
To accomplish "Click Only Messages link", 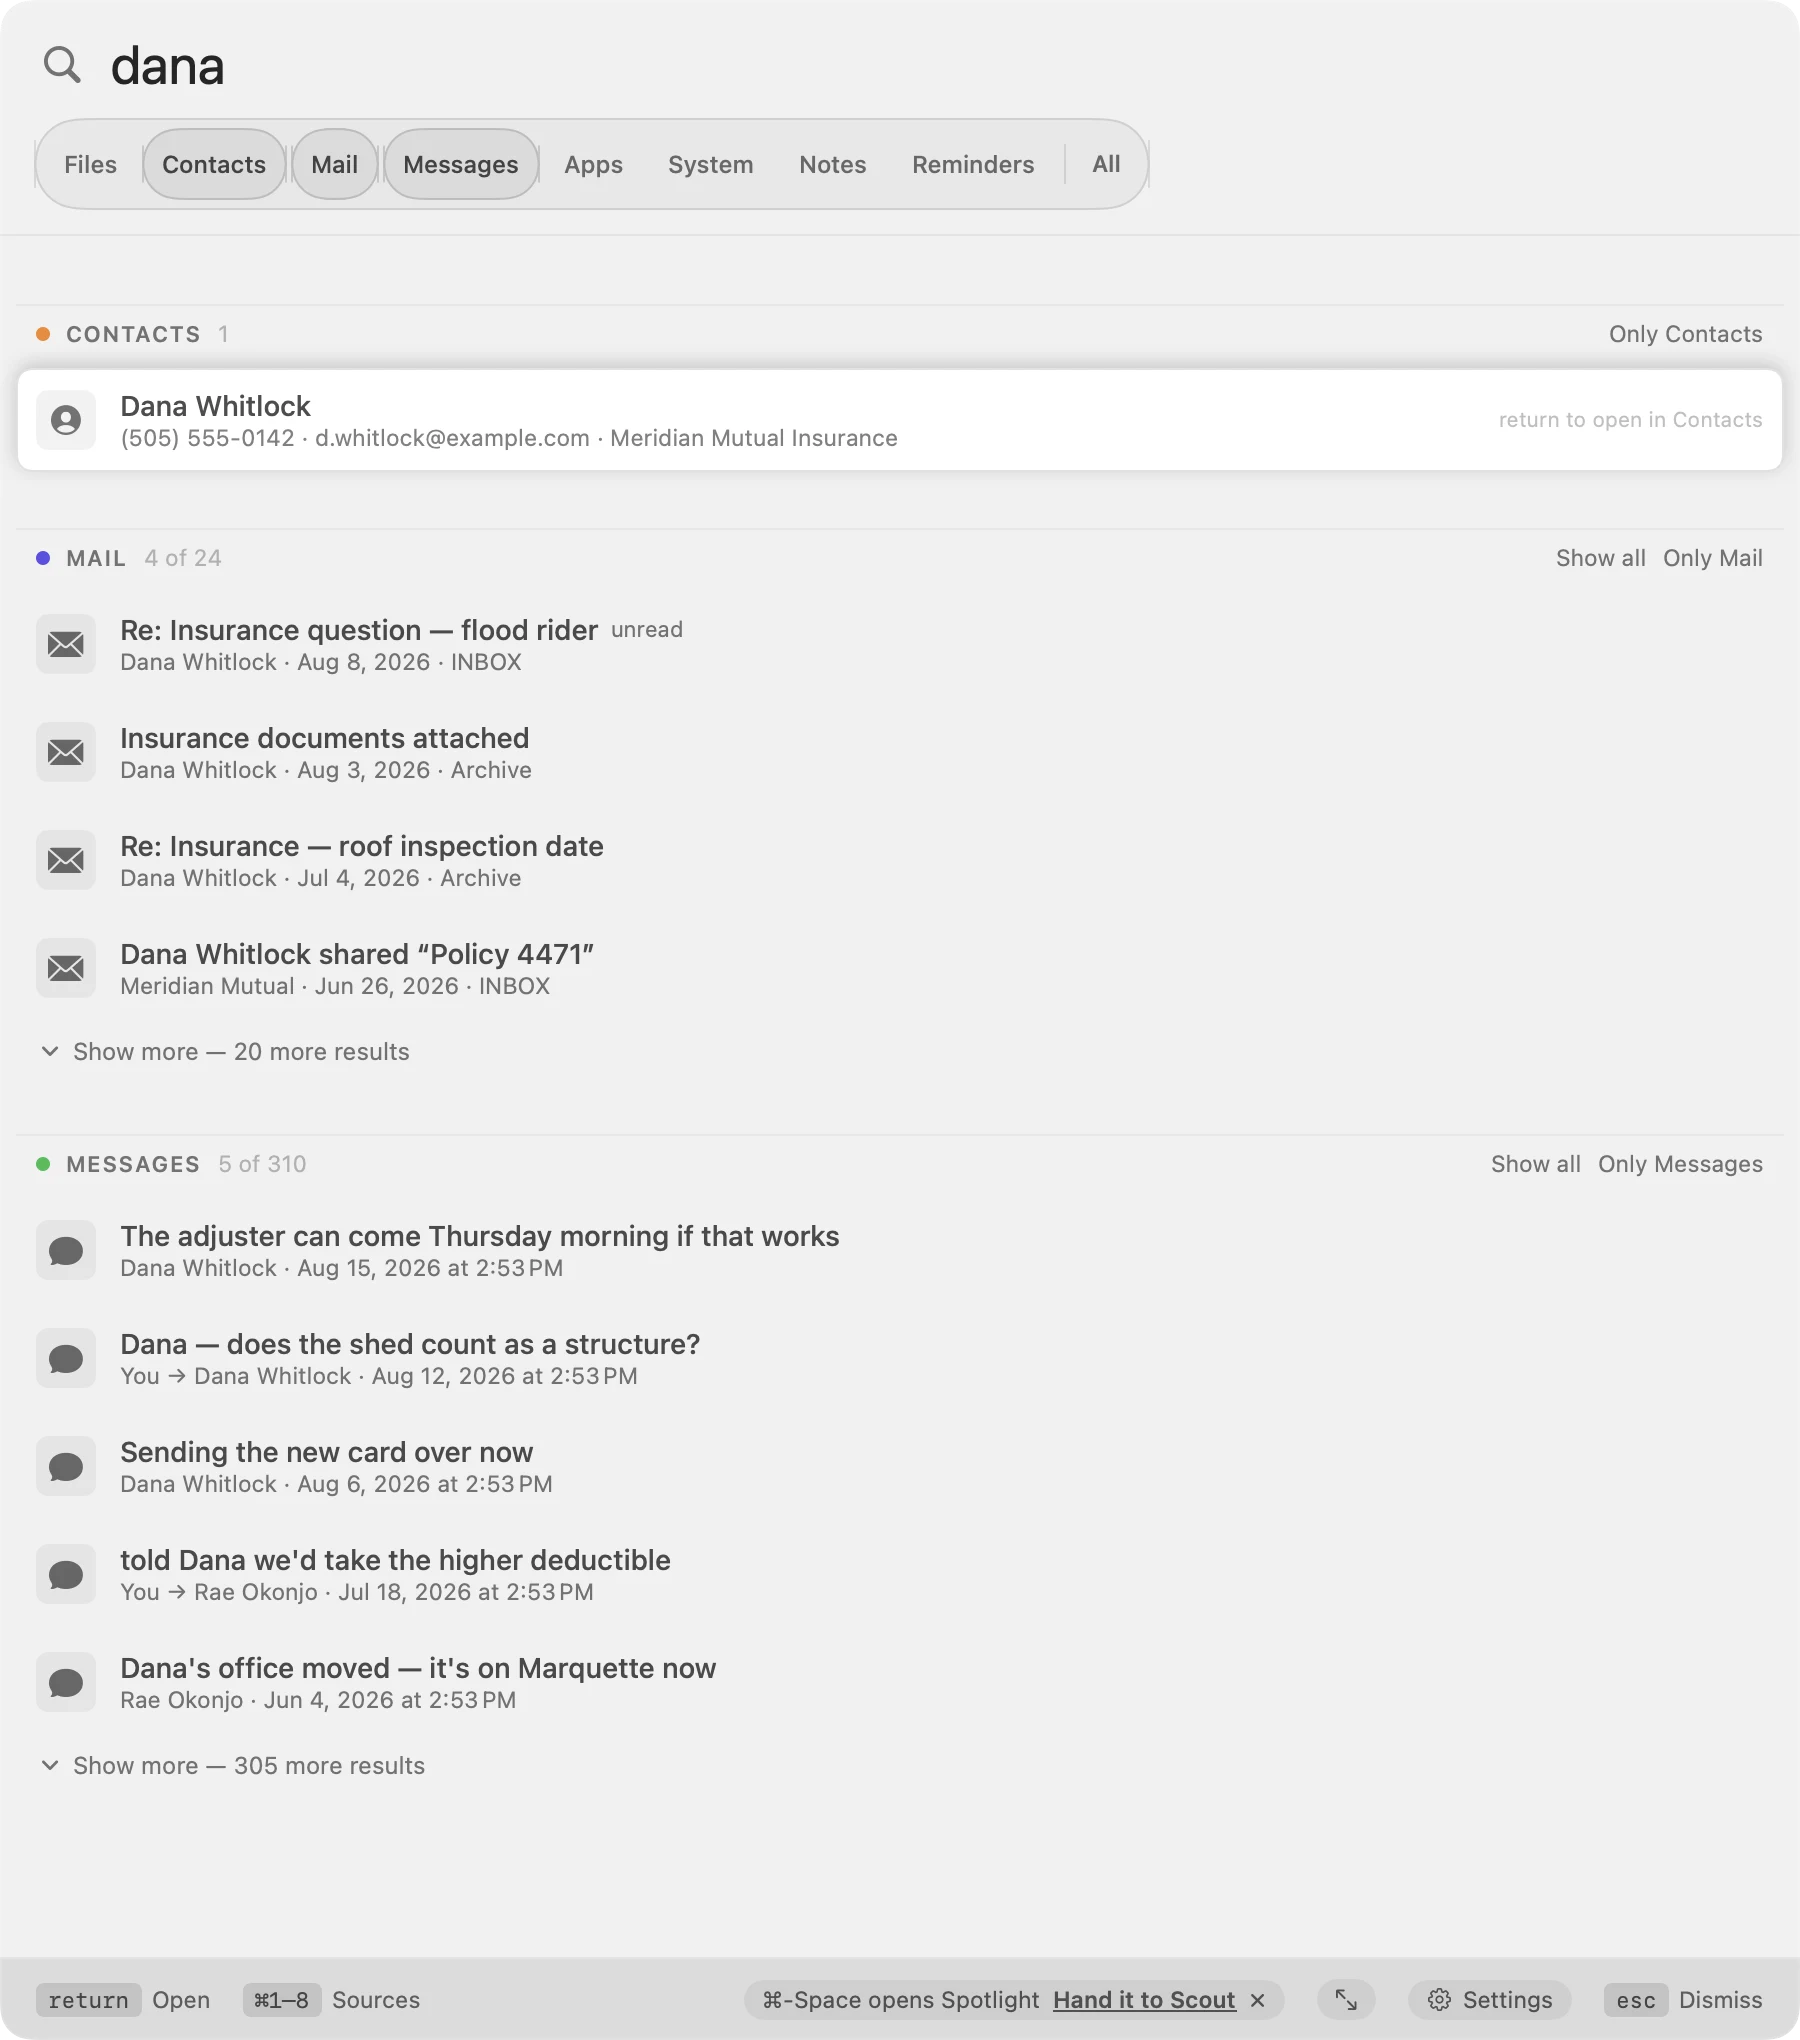I will point(1680,1164).
